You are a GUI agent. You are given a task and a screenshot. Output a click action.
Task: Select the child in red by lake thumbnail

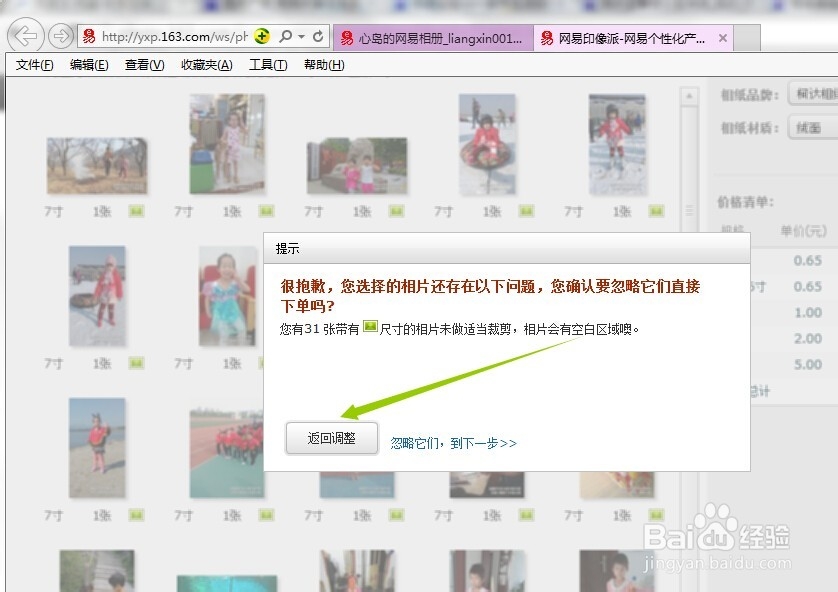pyautogui.click(x=97, y=448)
